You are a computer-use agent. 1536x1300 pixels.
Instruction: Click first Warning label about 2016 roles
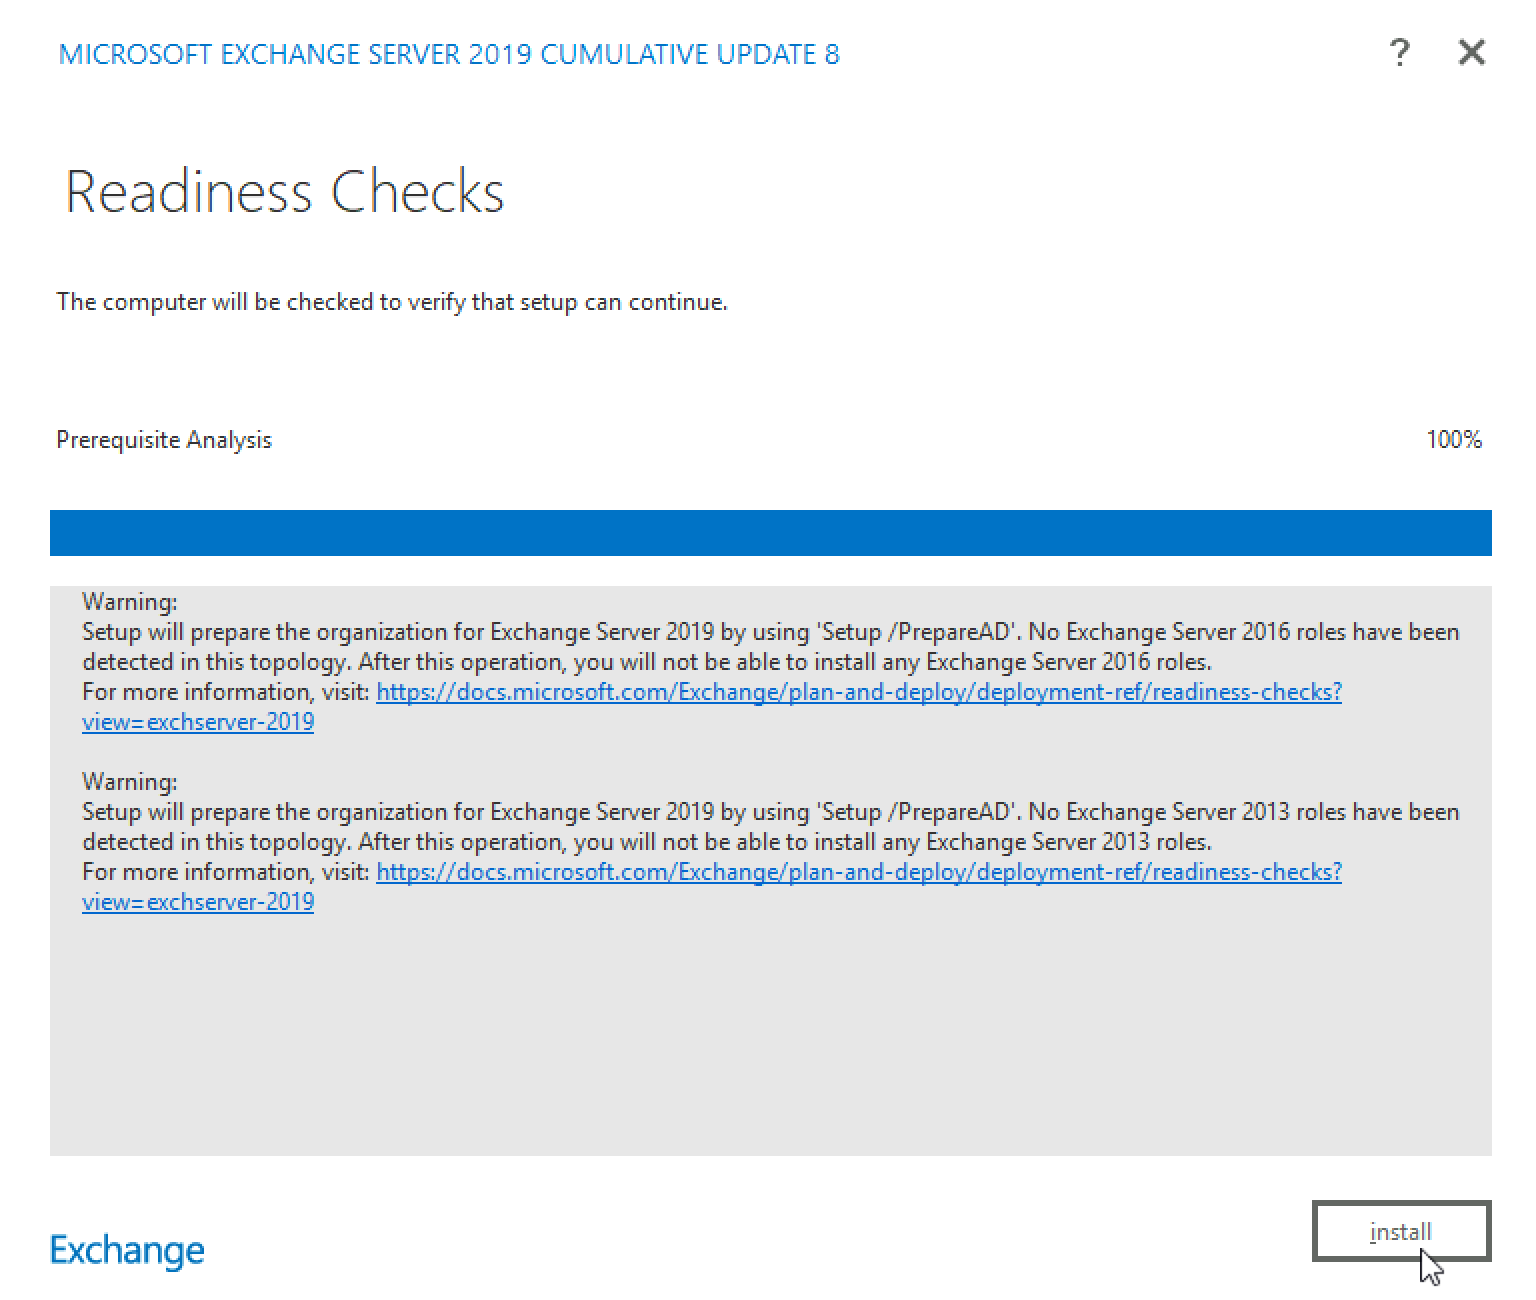[x=129, y=602]
